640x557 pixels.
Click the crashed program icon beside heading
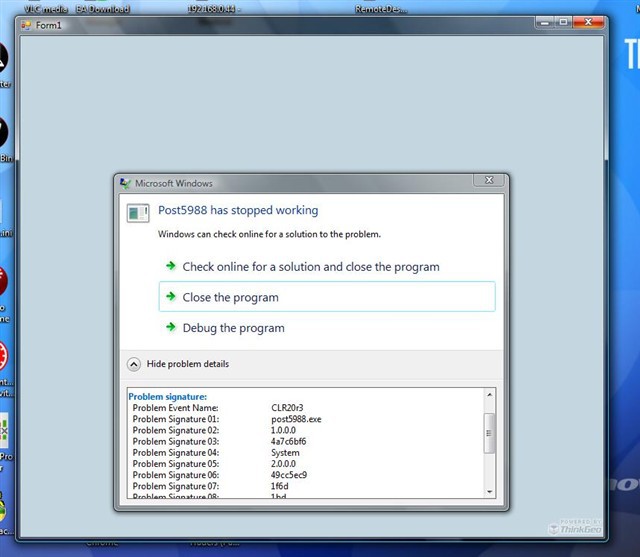138,212
